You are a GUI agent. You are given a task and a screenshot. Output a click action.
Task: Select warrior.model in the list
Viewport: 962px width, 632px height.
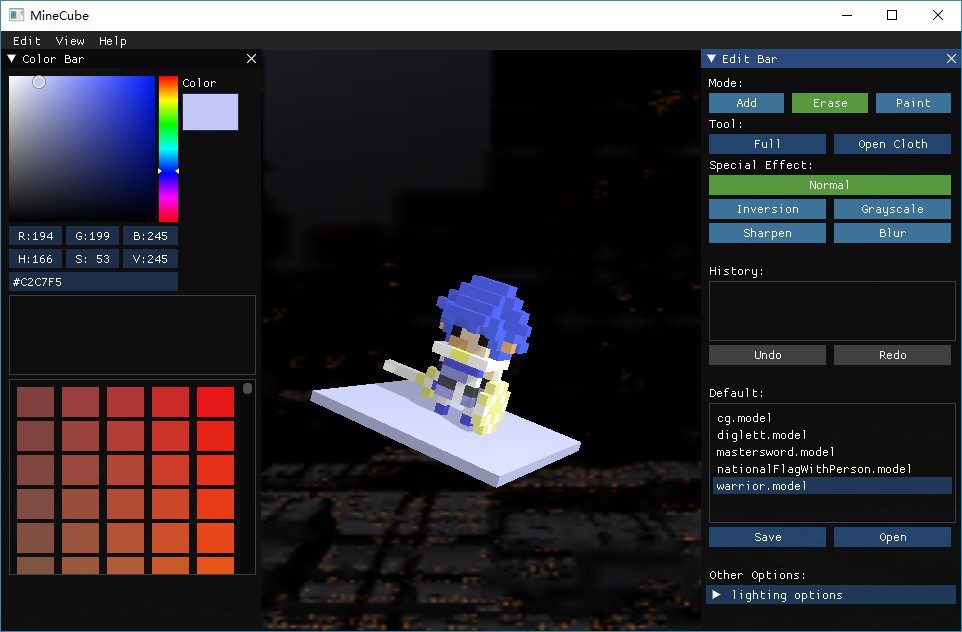(x=832, y=486)
